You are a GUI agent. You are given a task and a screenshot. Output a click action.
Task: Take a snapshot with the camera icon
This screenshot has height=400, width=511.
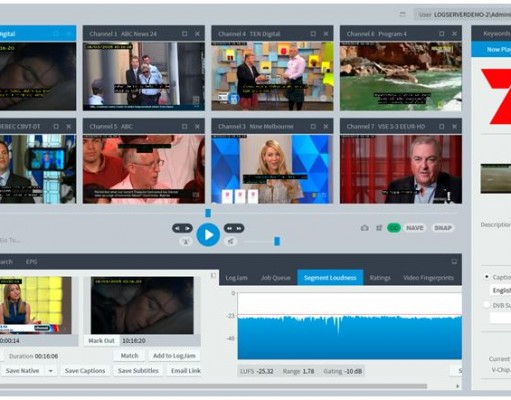[365, 228]
